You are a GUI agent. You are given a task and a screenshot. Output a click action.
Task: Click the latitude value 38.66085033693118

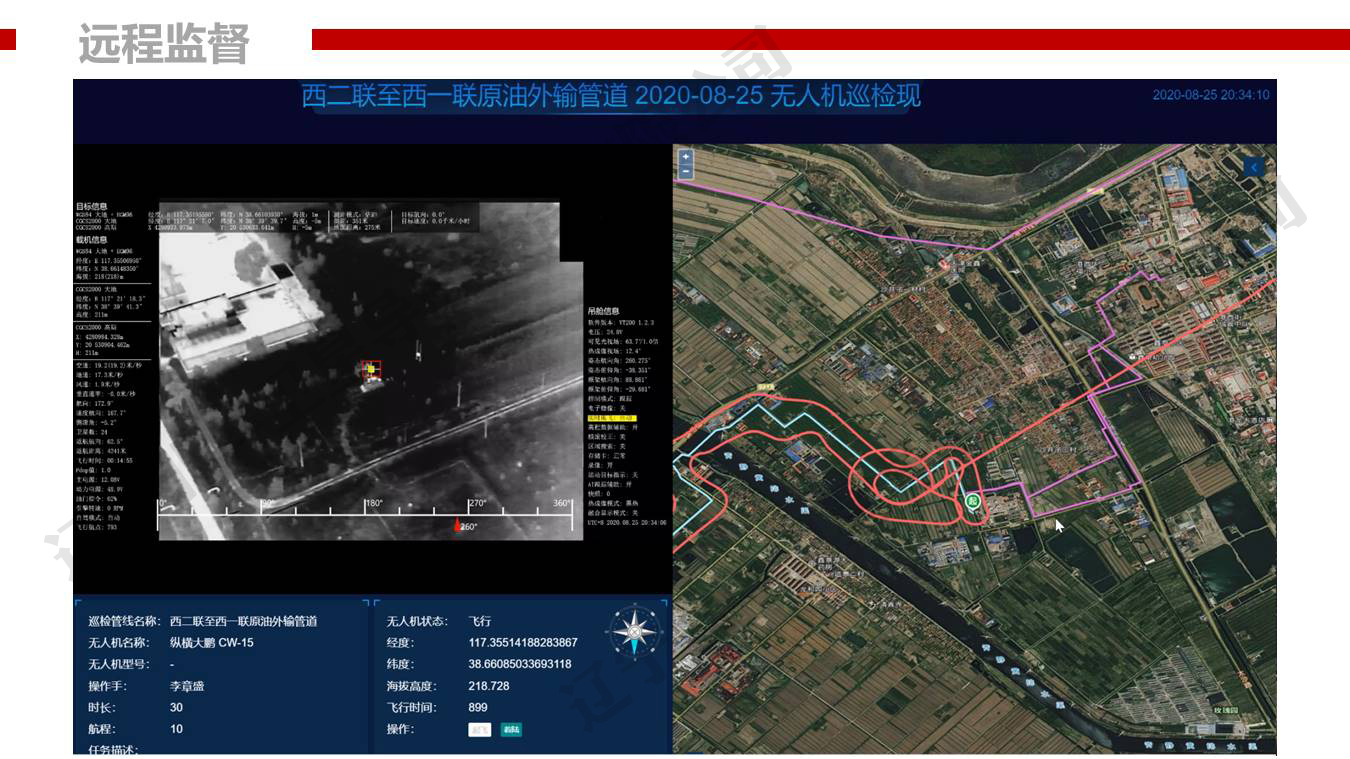tap(519, 665)
